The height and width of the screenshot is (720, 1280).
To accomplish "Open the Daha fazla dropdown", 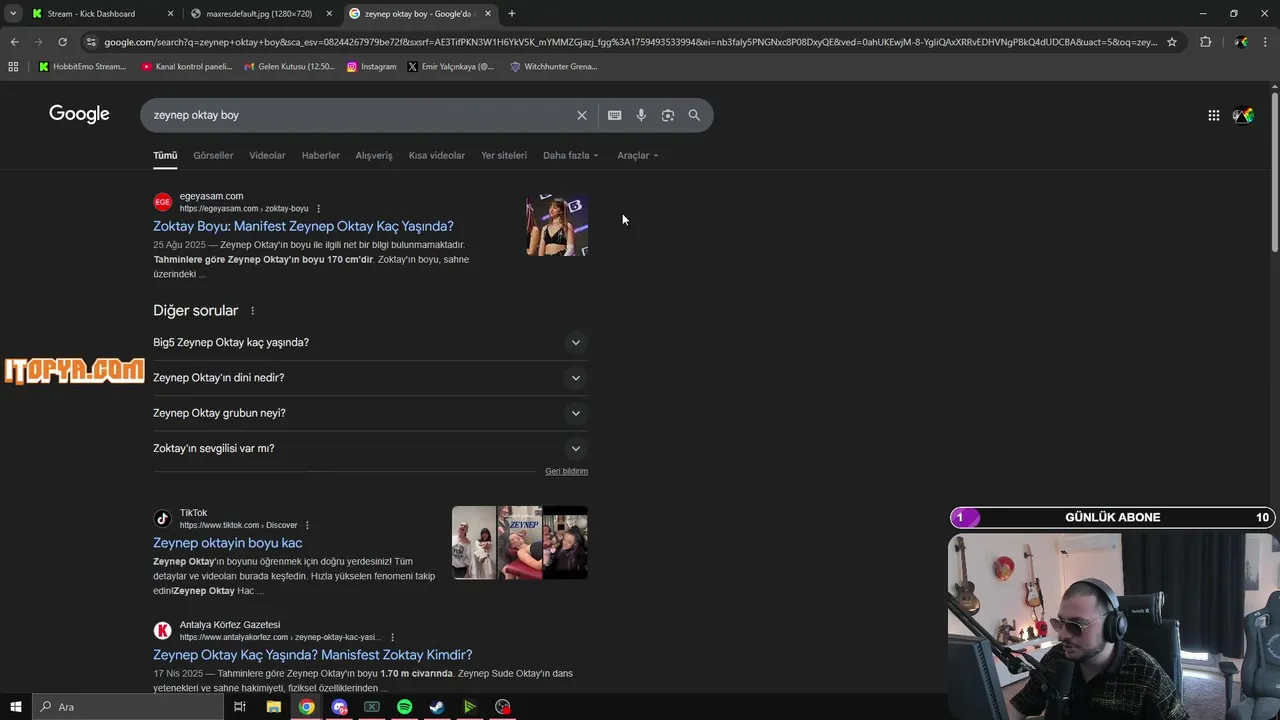I will pyautogui.click(x=571, y=156).
